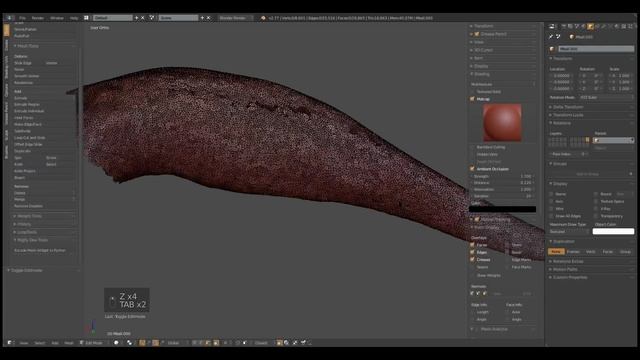
Task: Click the black ambient occlusion color swatch
Action: click(502, 209)
